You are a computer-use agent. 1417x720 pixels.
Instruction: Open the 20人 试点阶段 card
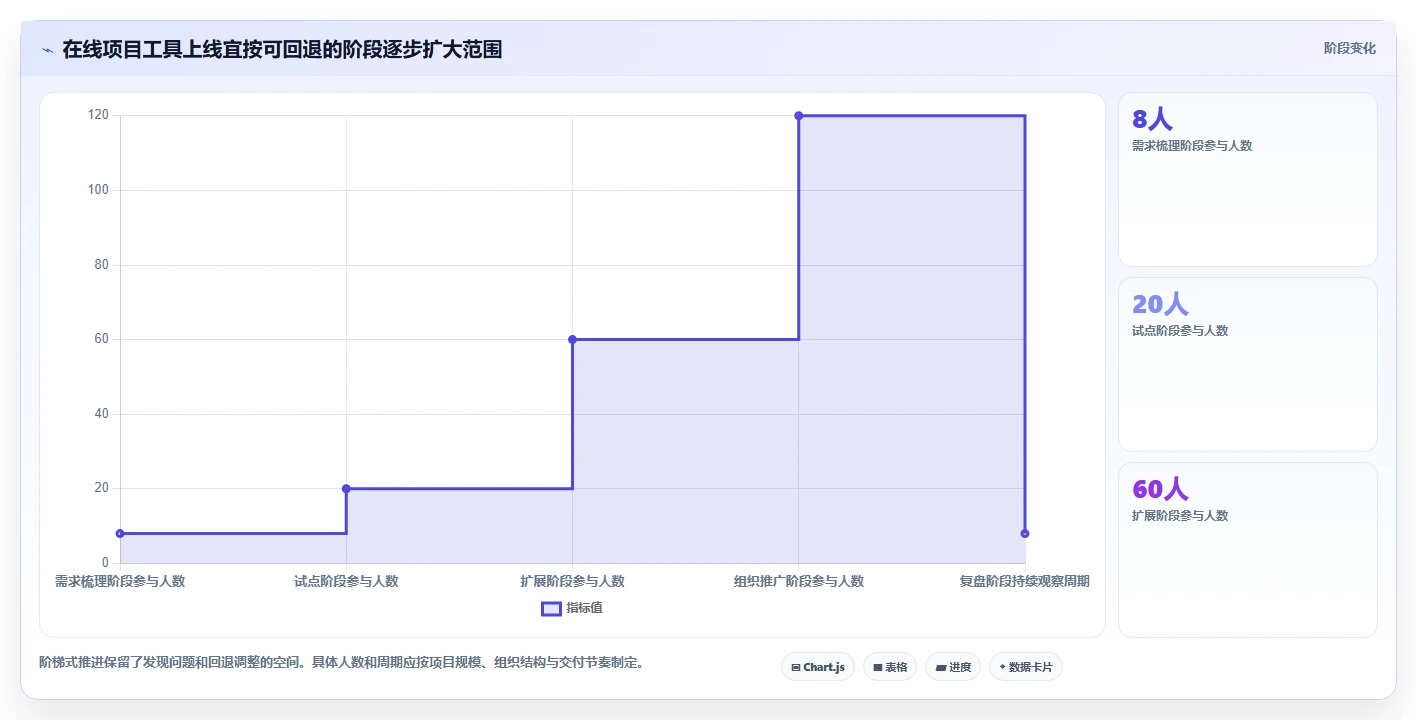pyautogui.click(x=1247, y=365)
